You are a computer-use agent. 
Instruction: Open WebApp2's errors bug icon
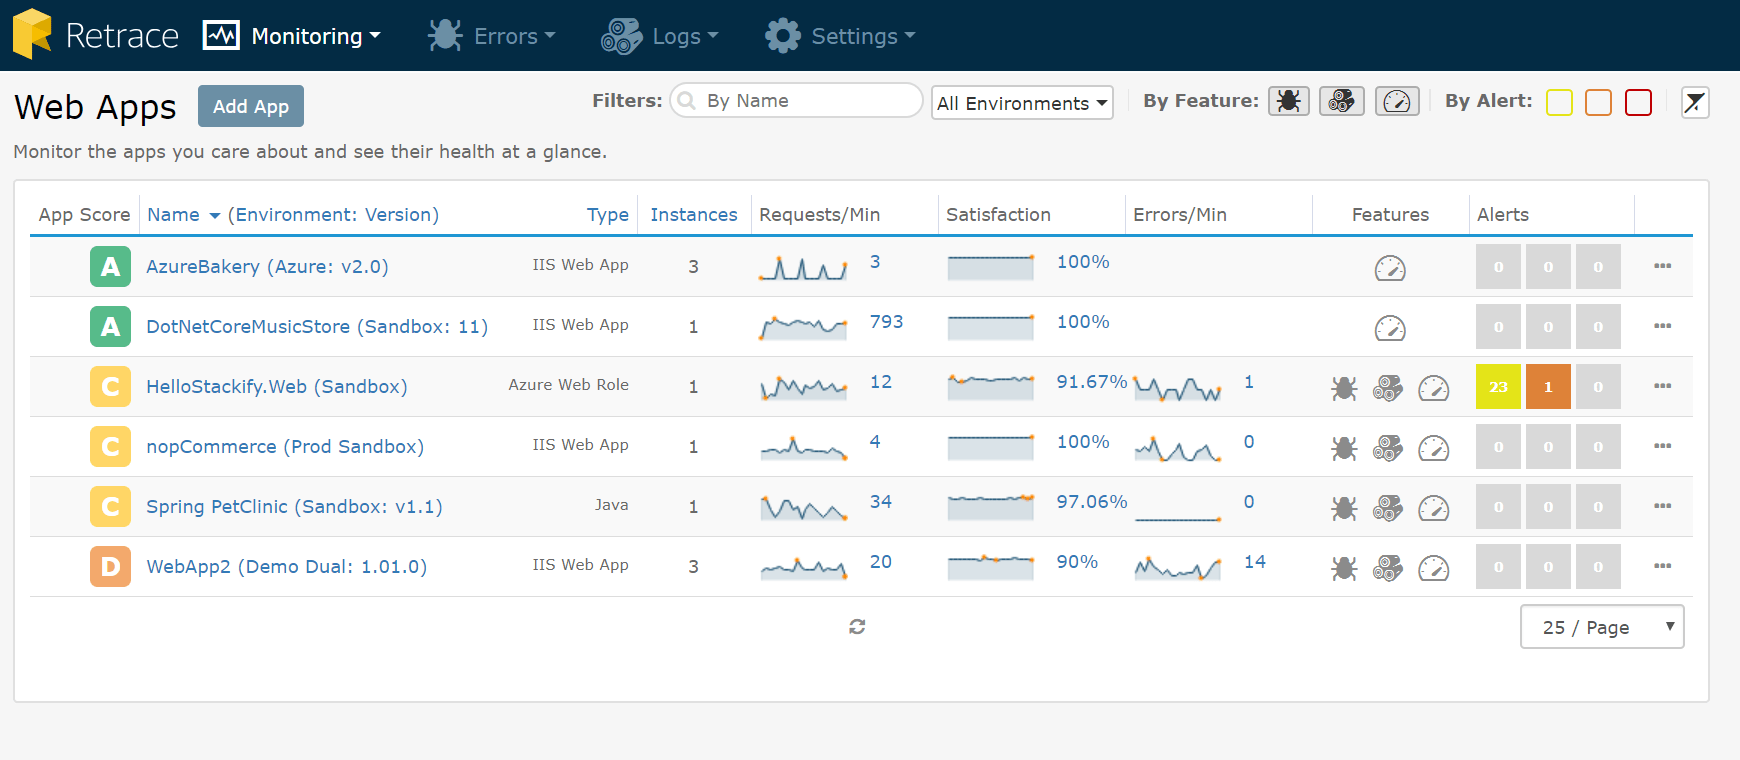pyautogui.click(x=1344, y=567)
